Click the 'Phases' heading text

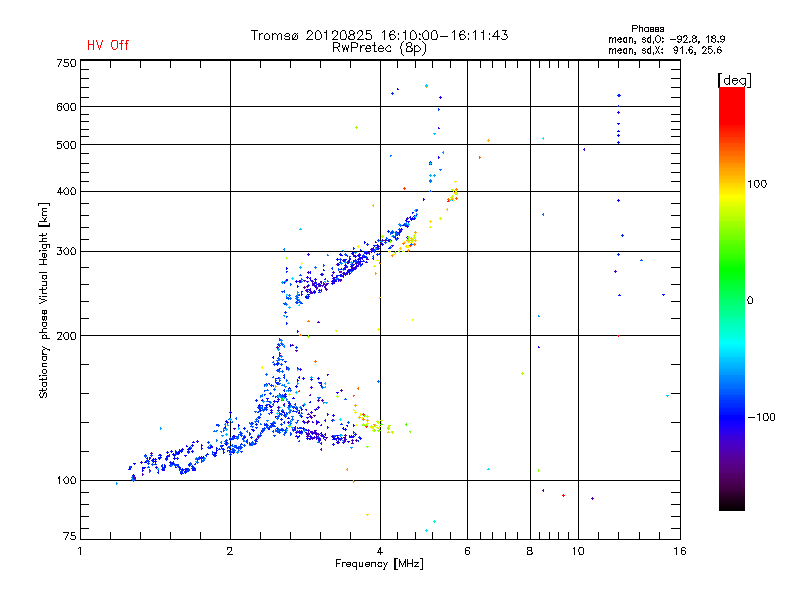pyautogui.click(x=647, y=29)
